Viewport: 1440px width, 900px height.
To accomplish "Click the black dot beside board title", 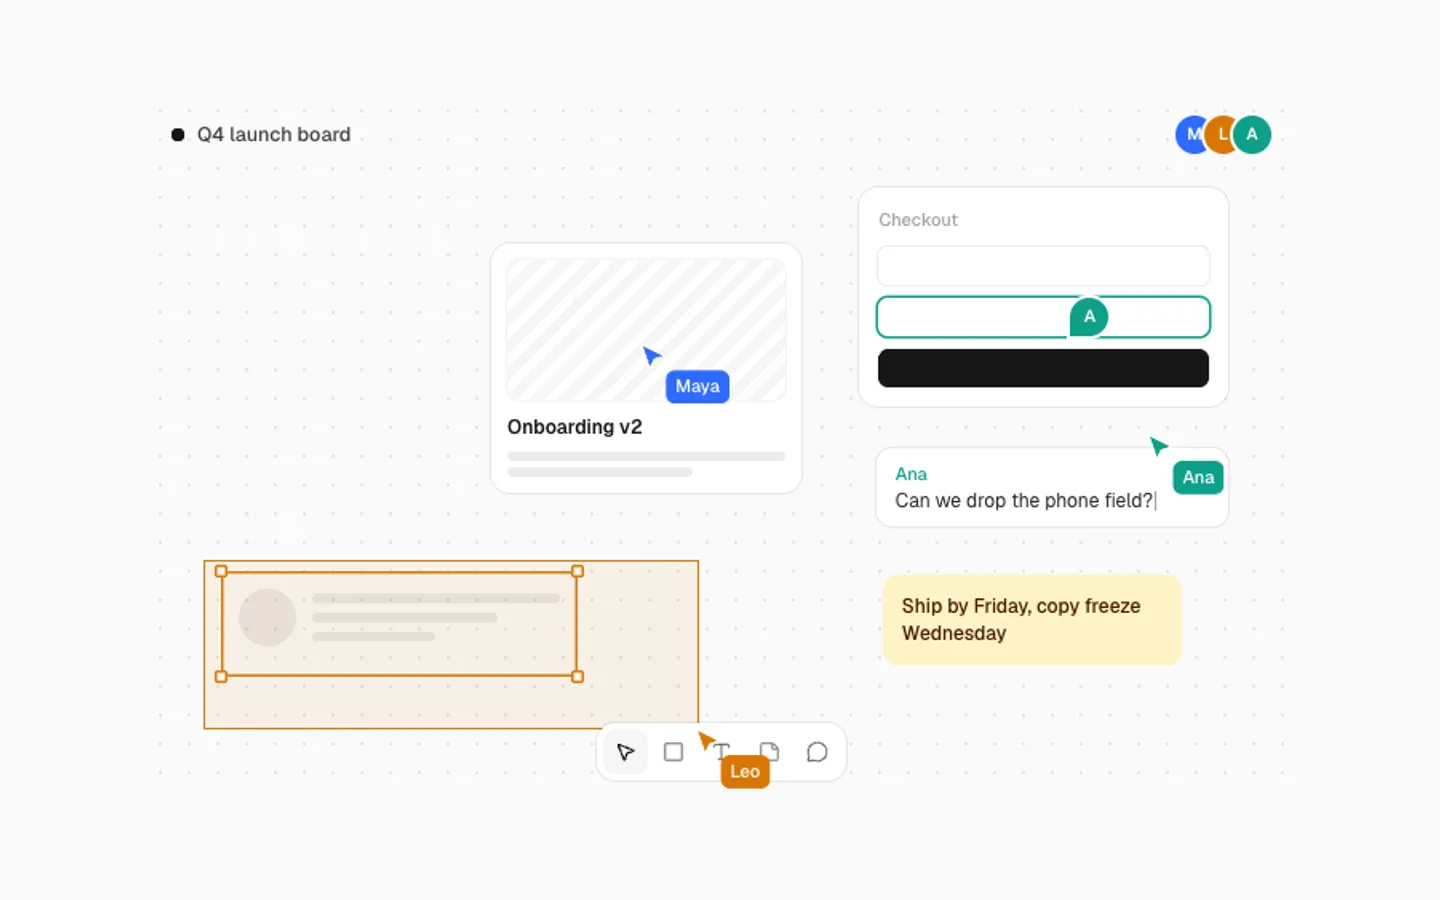I will [x=178, y=134].
